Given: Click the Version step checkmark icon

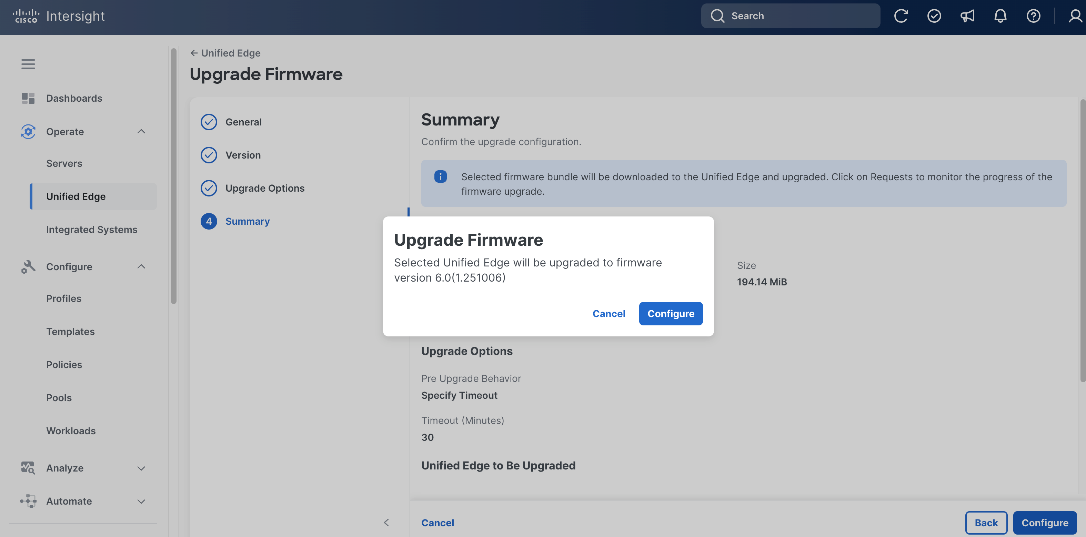Looking at the screenshot, I should click(208, 155).
